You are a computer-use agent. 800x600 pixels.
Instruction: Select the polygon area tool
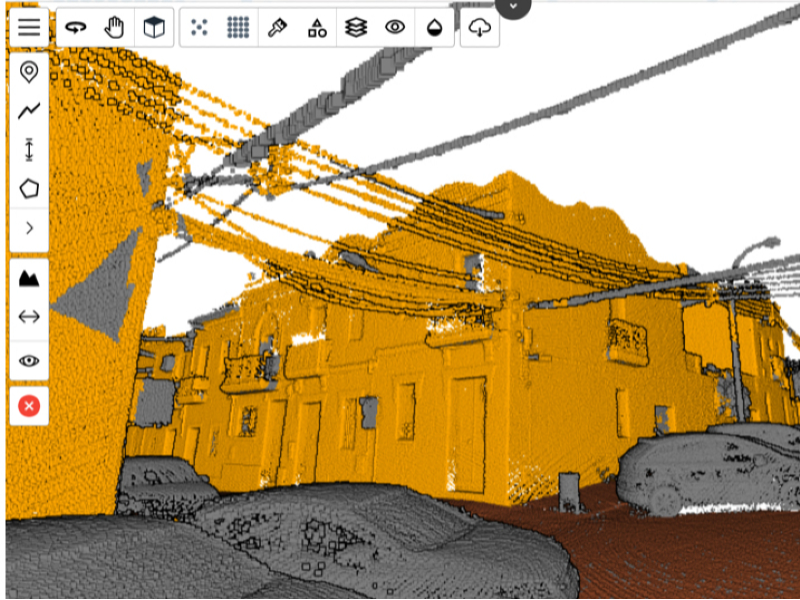[x=29, y=188]
